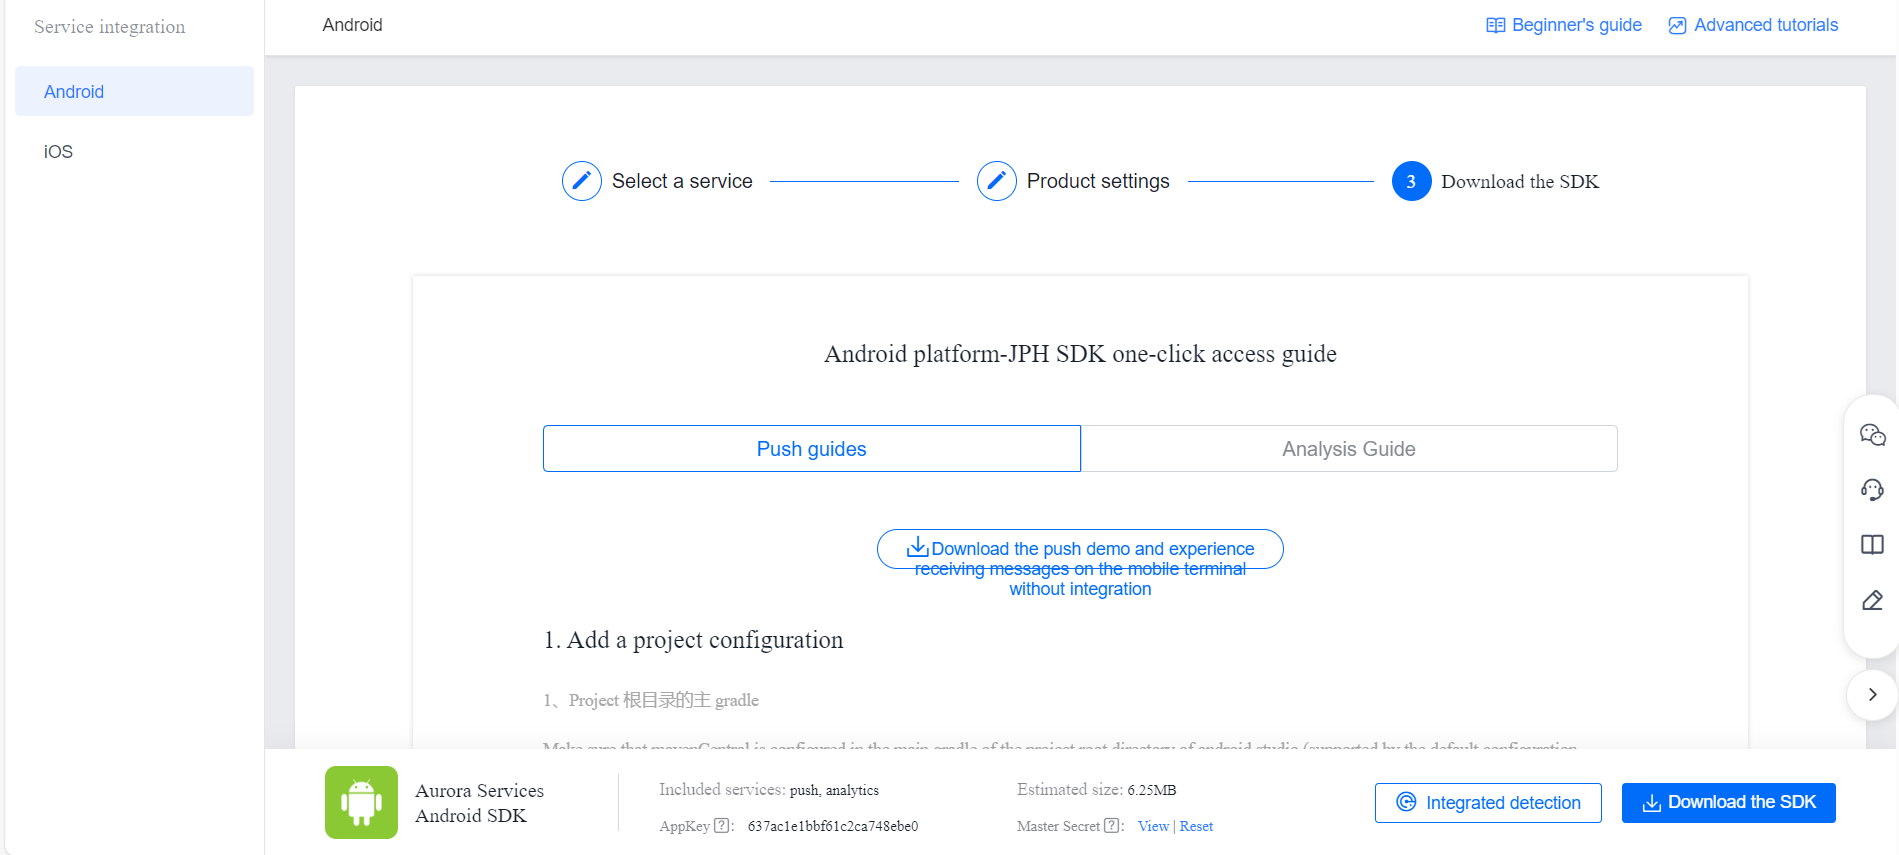This screenshot has width=1899, height=855.
Task: Open the documentation book floating icon
Action: tap(1872, 545)
